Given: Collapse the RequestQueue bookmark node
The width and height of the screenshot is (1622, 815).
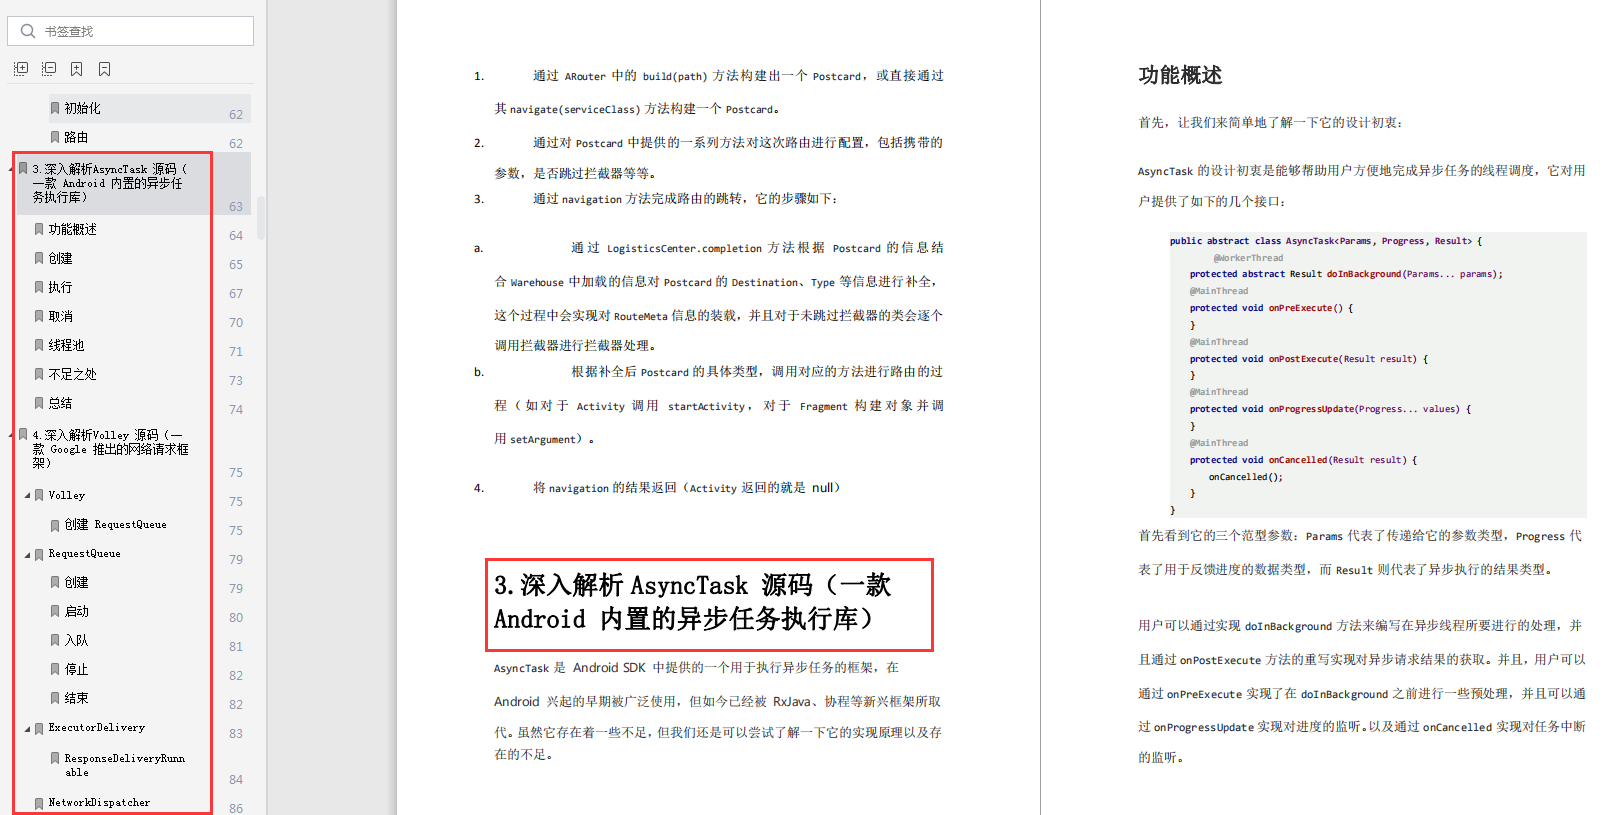Looking at the screenshot, I should click(27, 553).
